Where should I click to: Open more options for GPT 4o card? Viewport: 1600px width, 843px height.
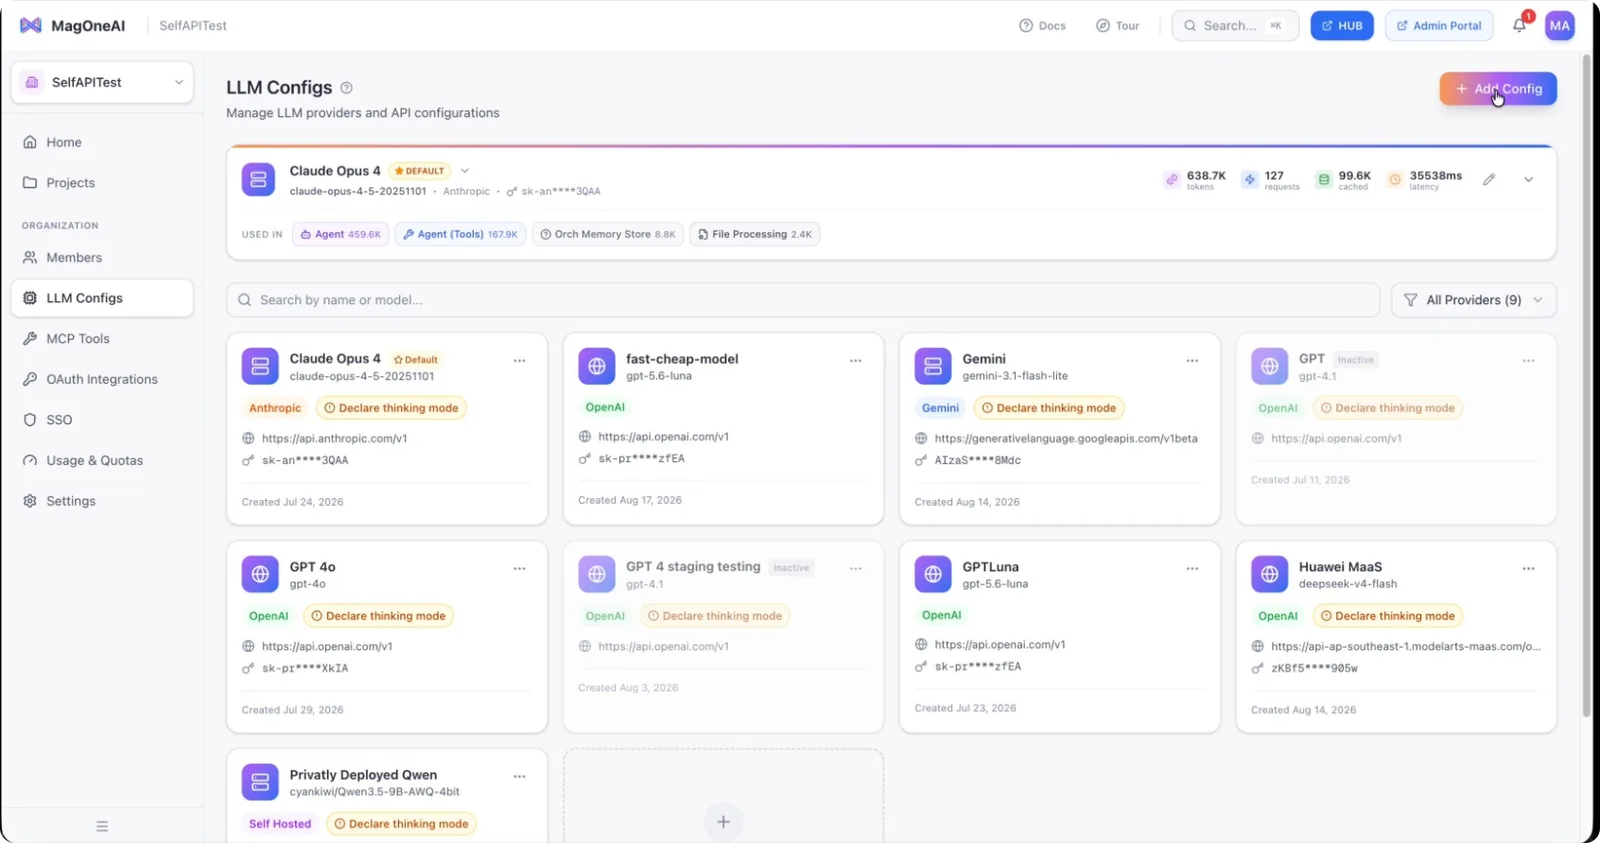tap(519, 568)
